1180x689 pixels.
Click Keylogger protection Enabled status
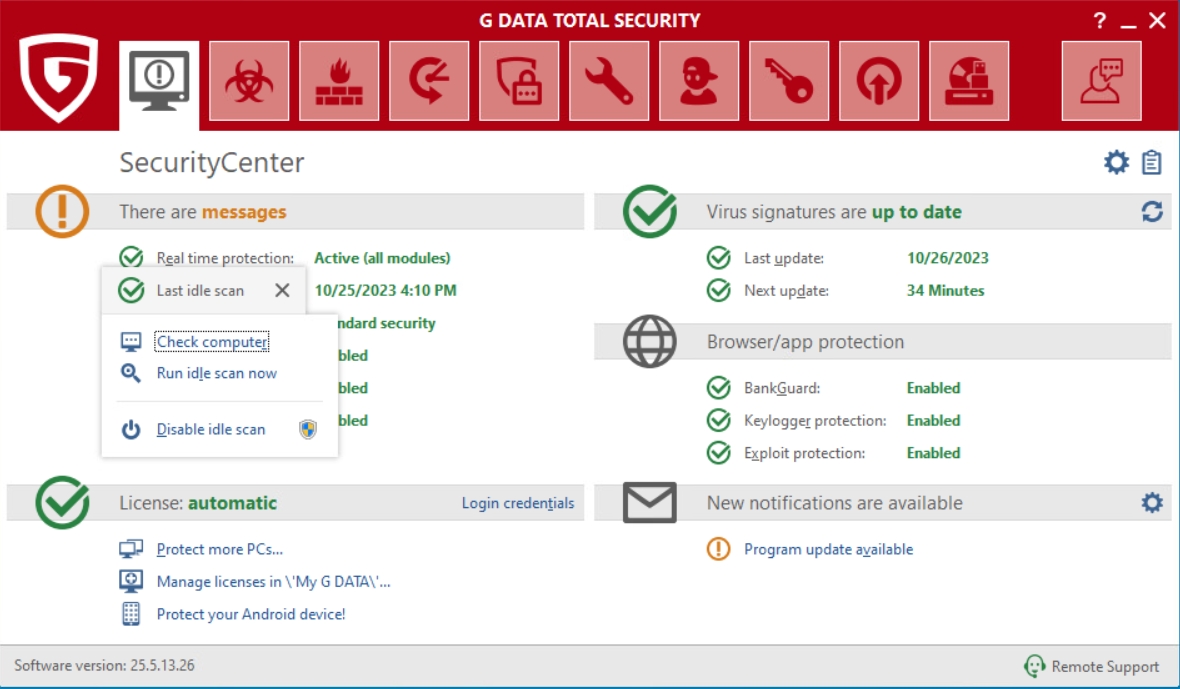point(933,420)
